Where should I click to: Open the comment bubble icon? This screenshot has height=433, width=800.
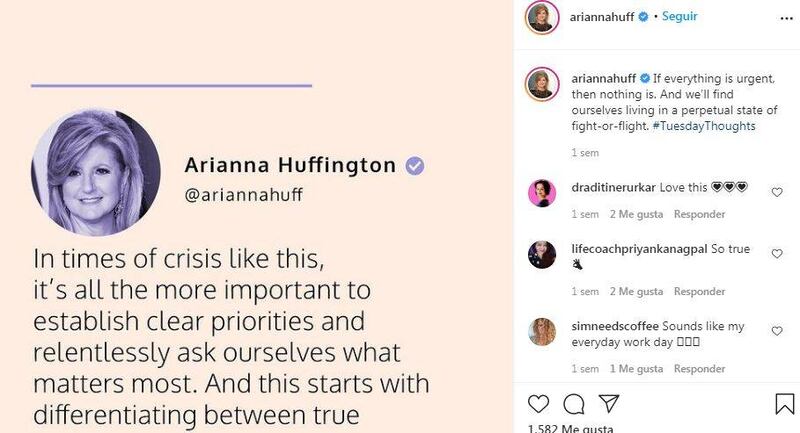point(573,403)
